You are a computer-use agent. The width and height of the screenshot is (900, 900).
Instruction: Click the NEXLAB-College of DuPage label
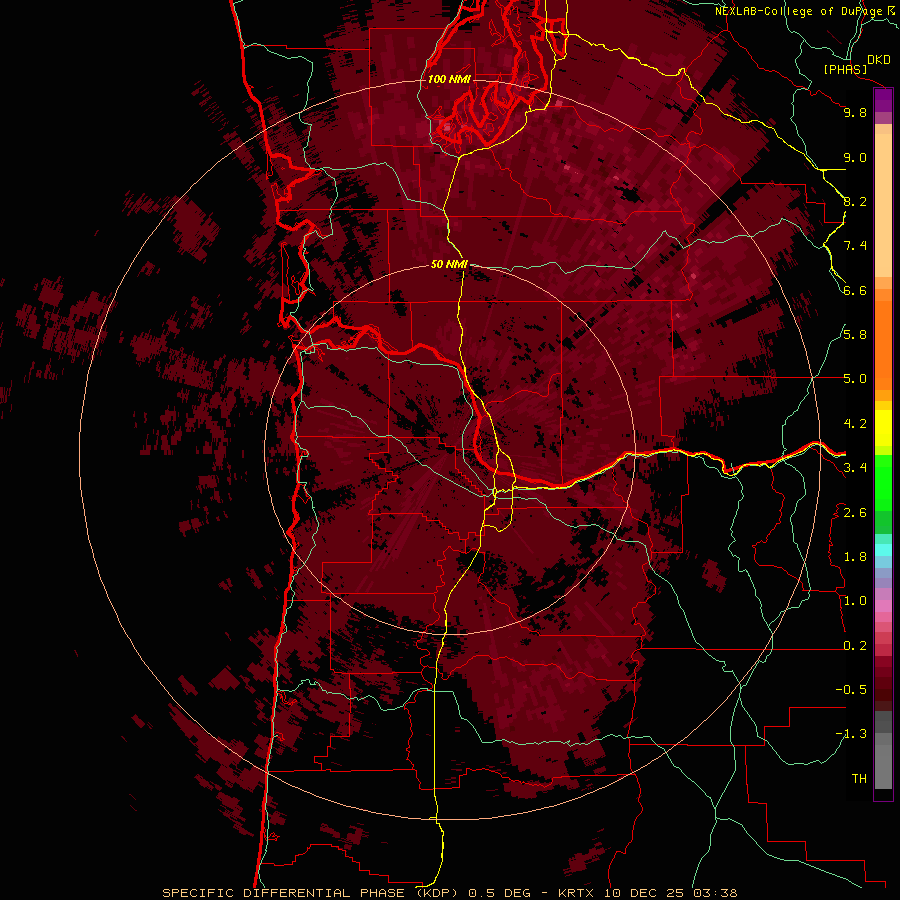coord(800,11)
